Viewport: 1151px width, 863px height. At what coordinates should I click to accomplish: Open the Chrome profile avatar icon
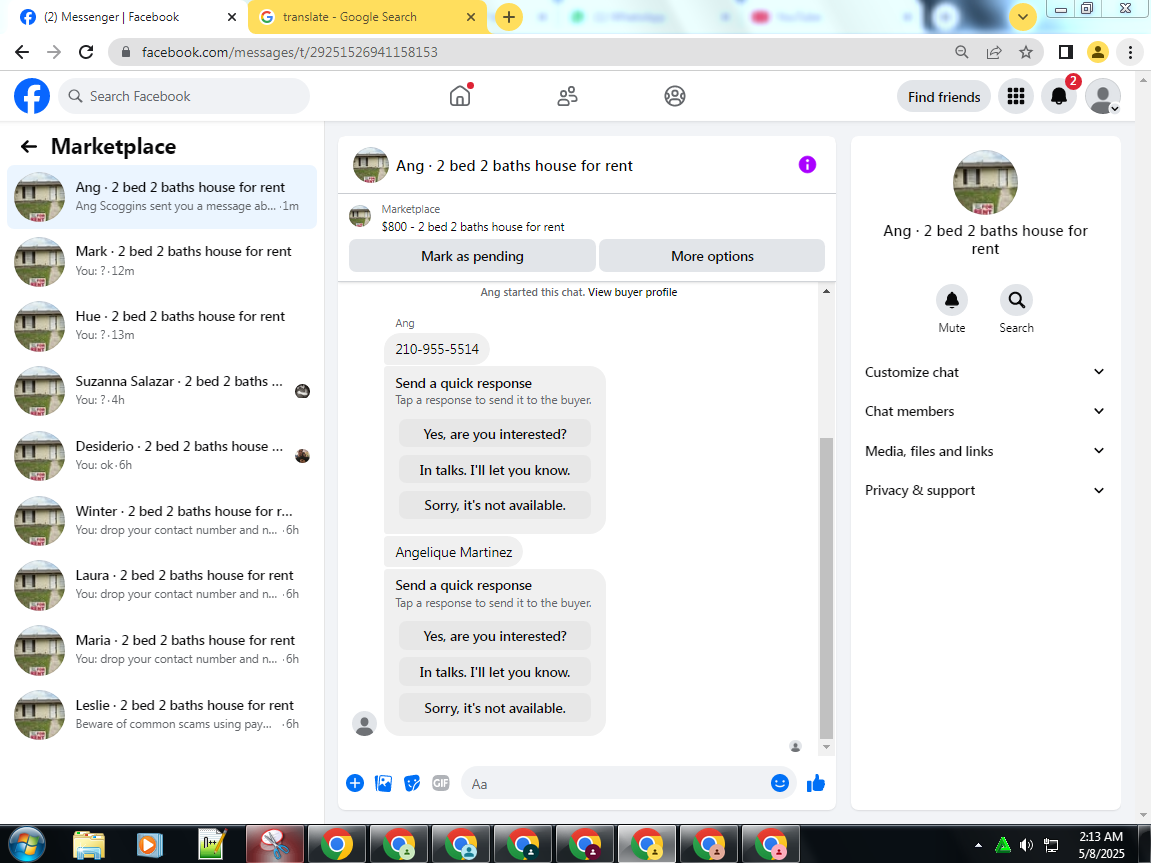1098,52
